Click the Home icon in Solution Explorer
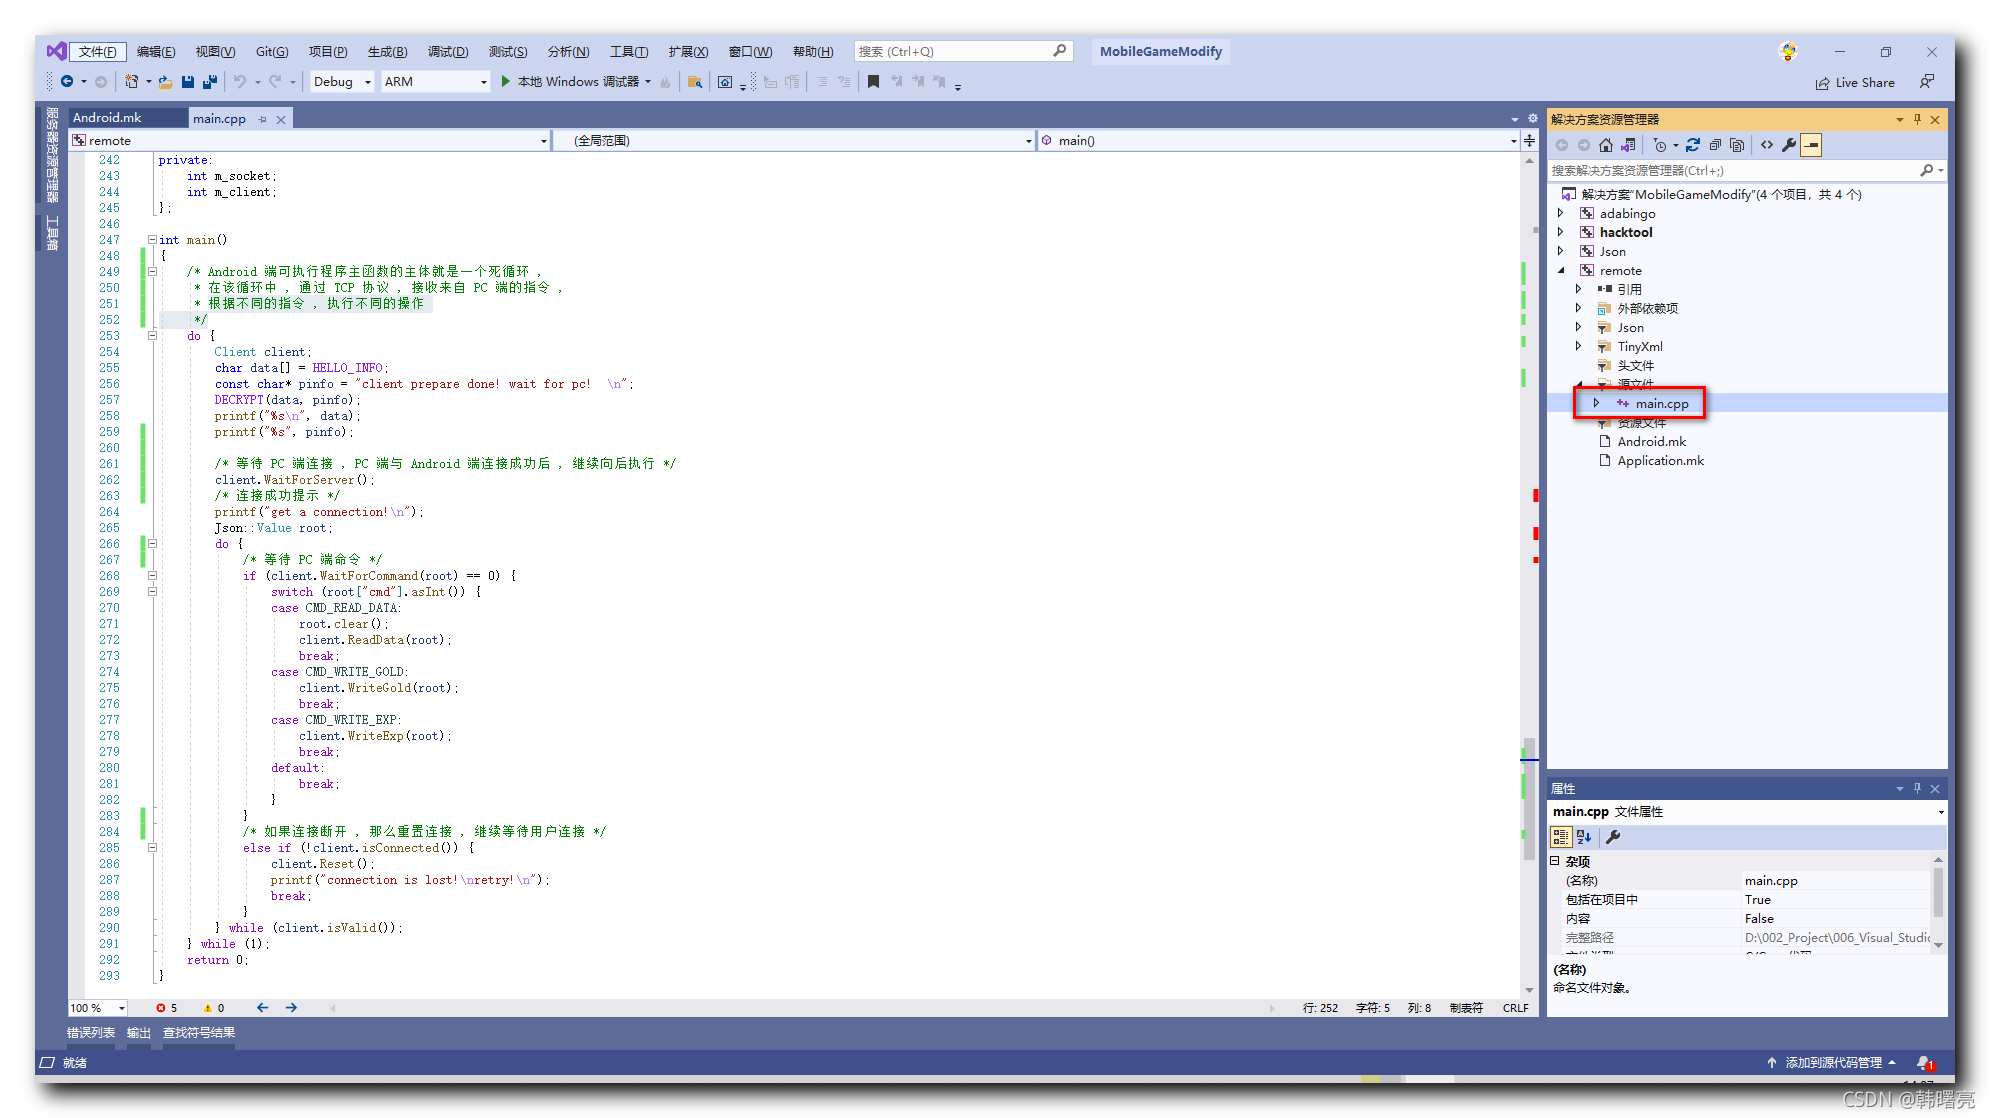 pyautogui.click(x=1606, y=145)
